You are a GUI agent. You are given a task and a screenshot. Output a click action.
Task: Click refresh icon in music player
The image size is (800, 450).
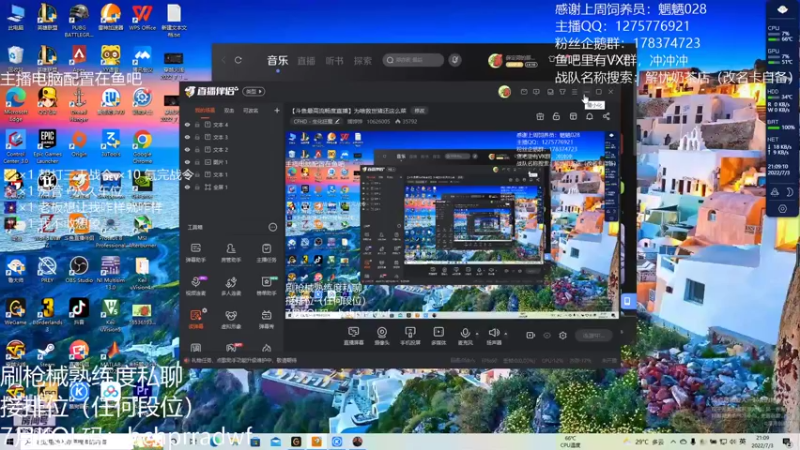pos(238,60)
